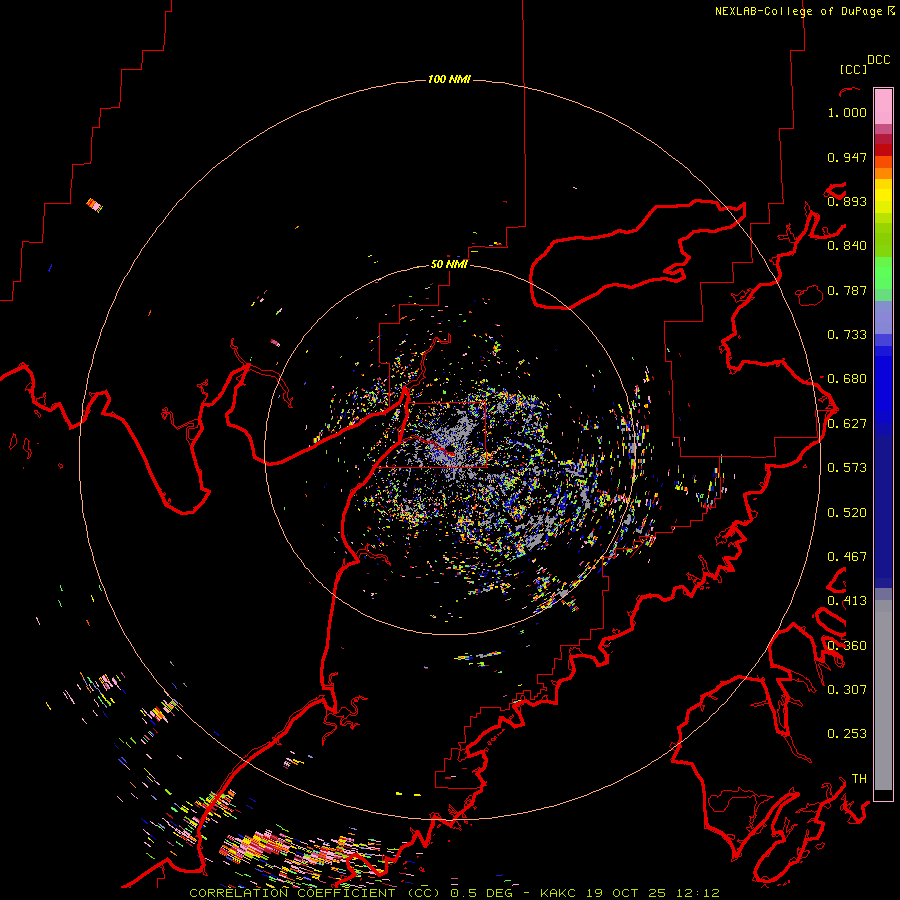Click the 0.467 color scale value
900x900 pixels.
[847, 557]
